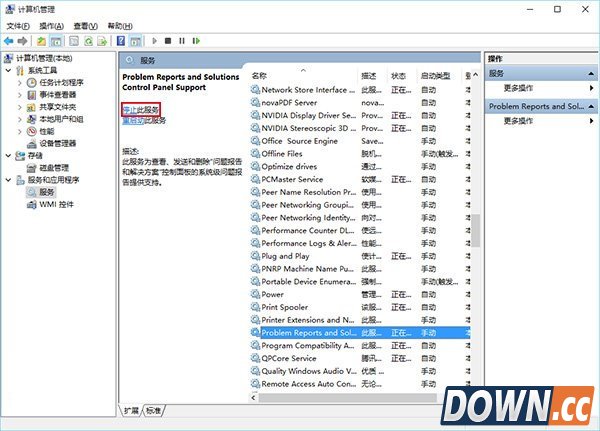600x431 pixels.
Task: Click the Back arrow in toolbar
Action: point(9,41)
